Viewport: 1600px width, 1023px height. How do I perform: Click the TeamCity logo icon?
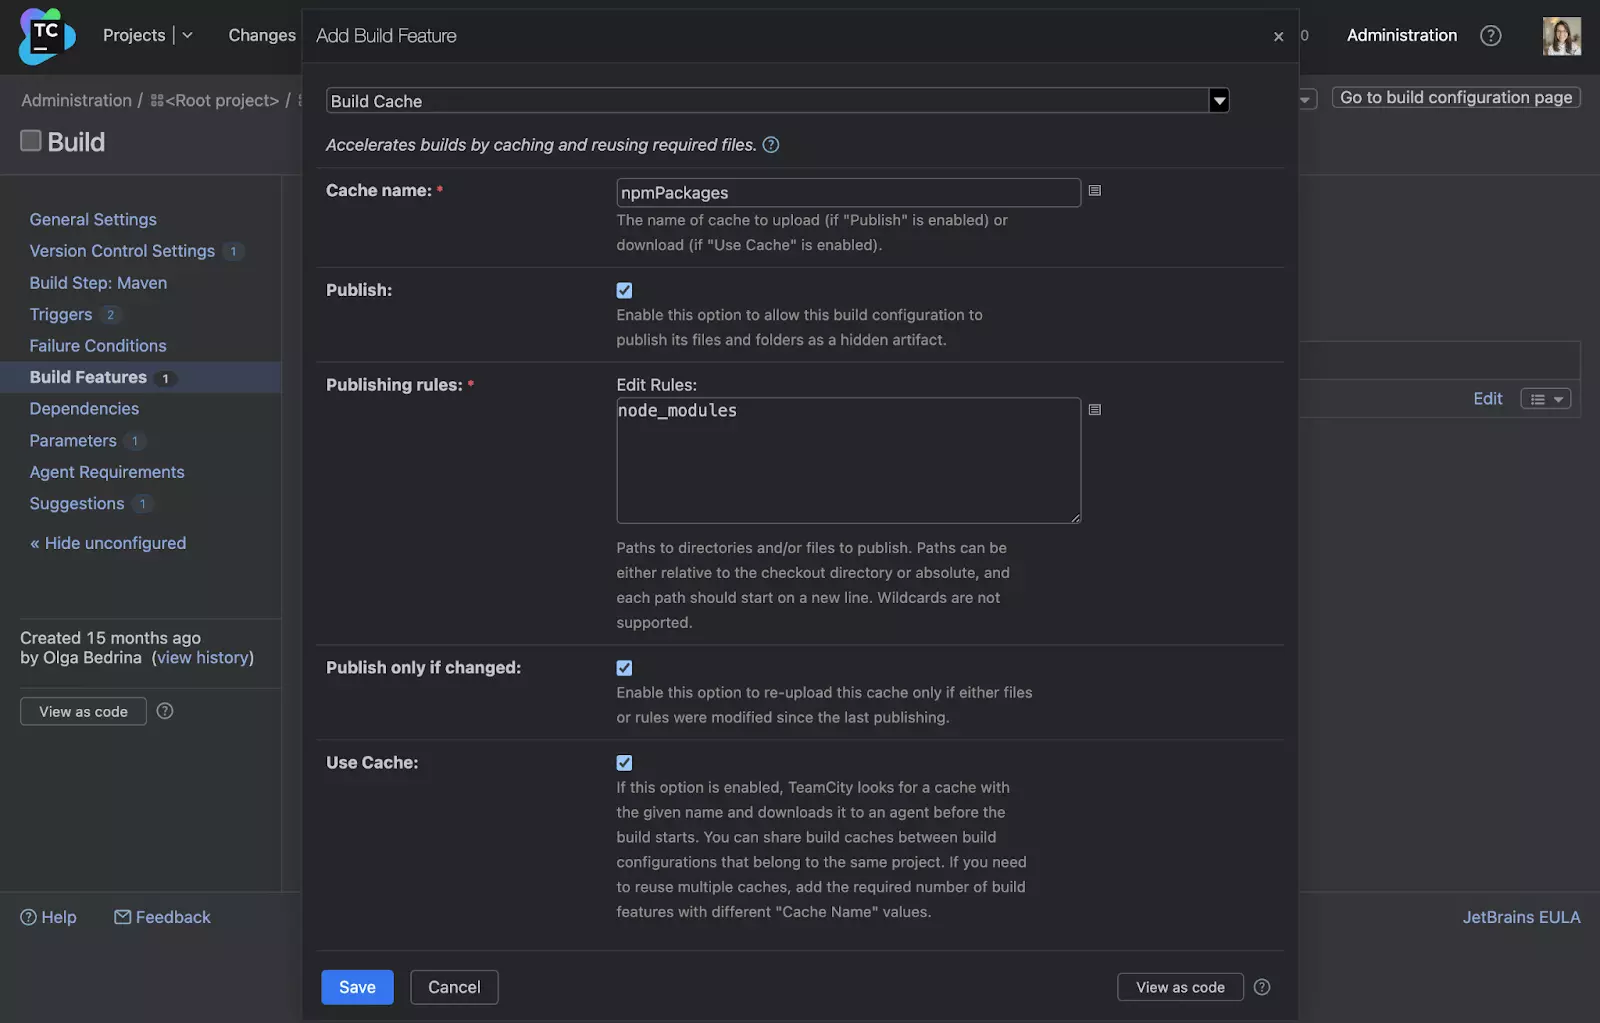(44, 36)
